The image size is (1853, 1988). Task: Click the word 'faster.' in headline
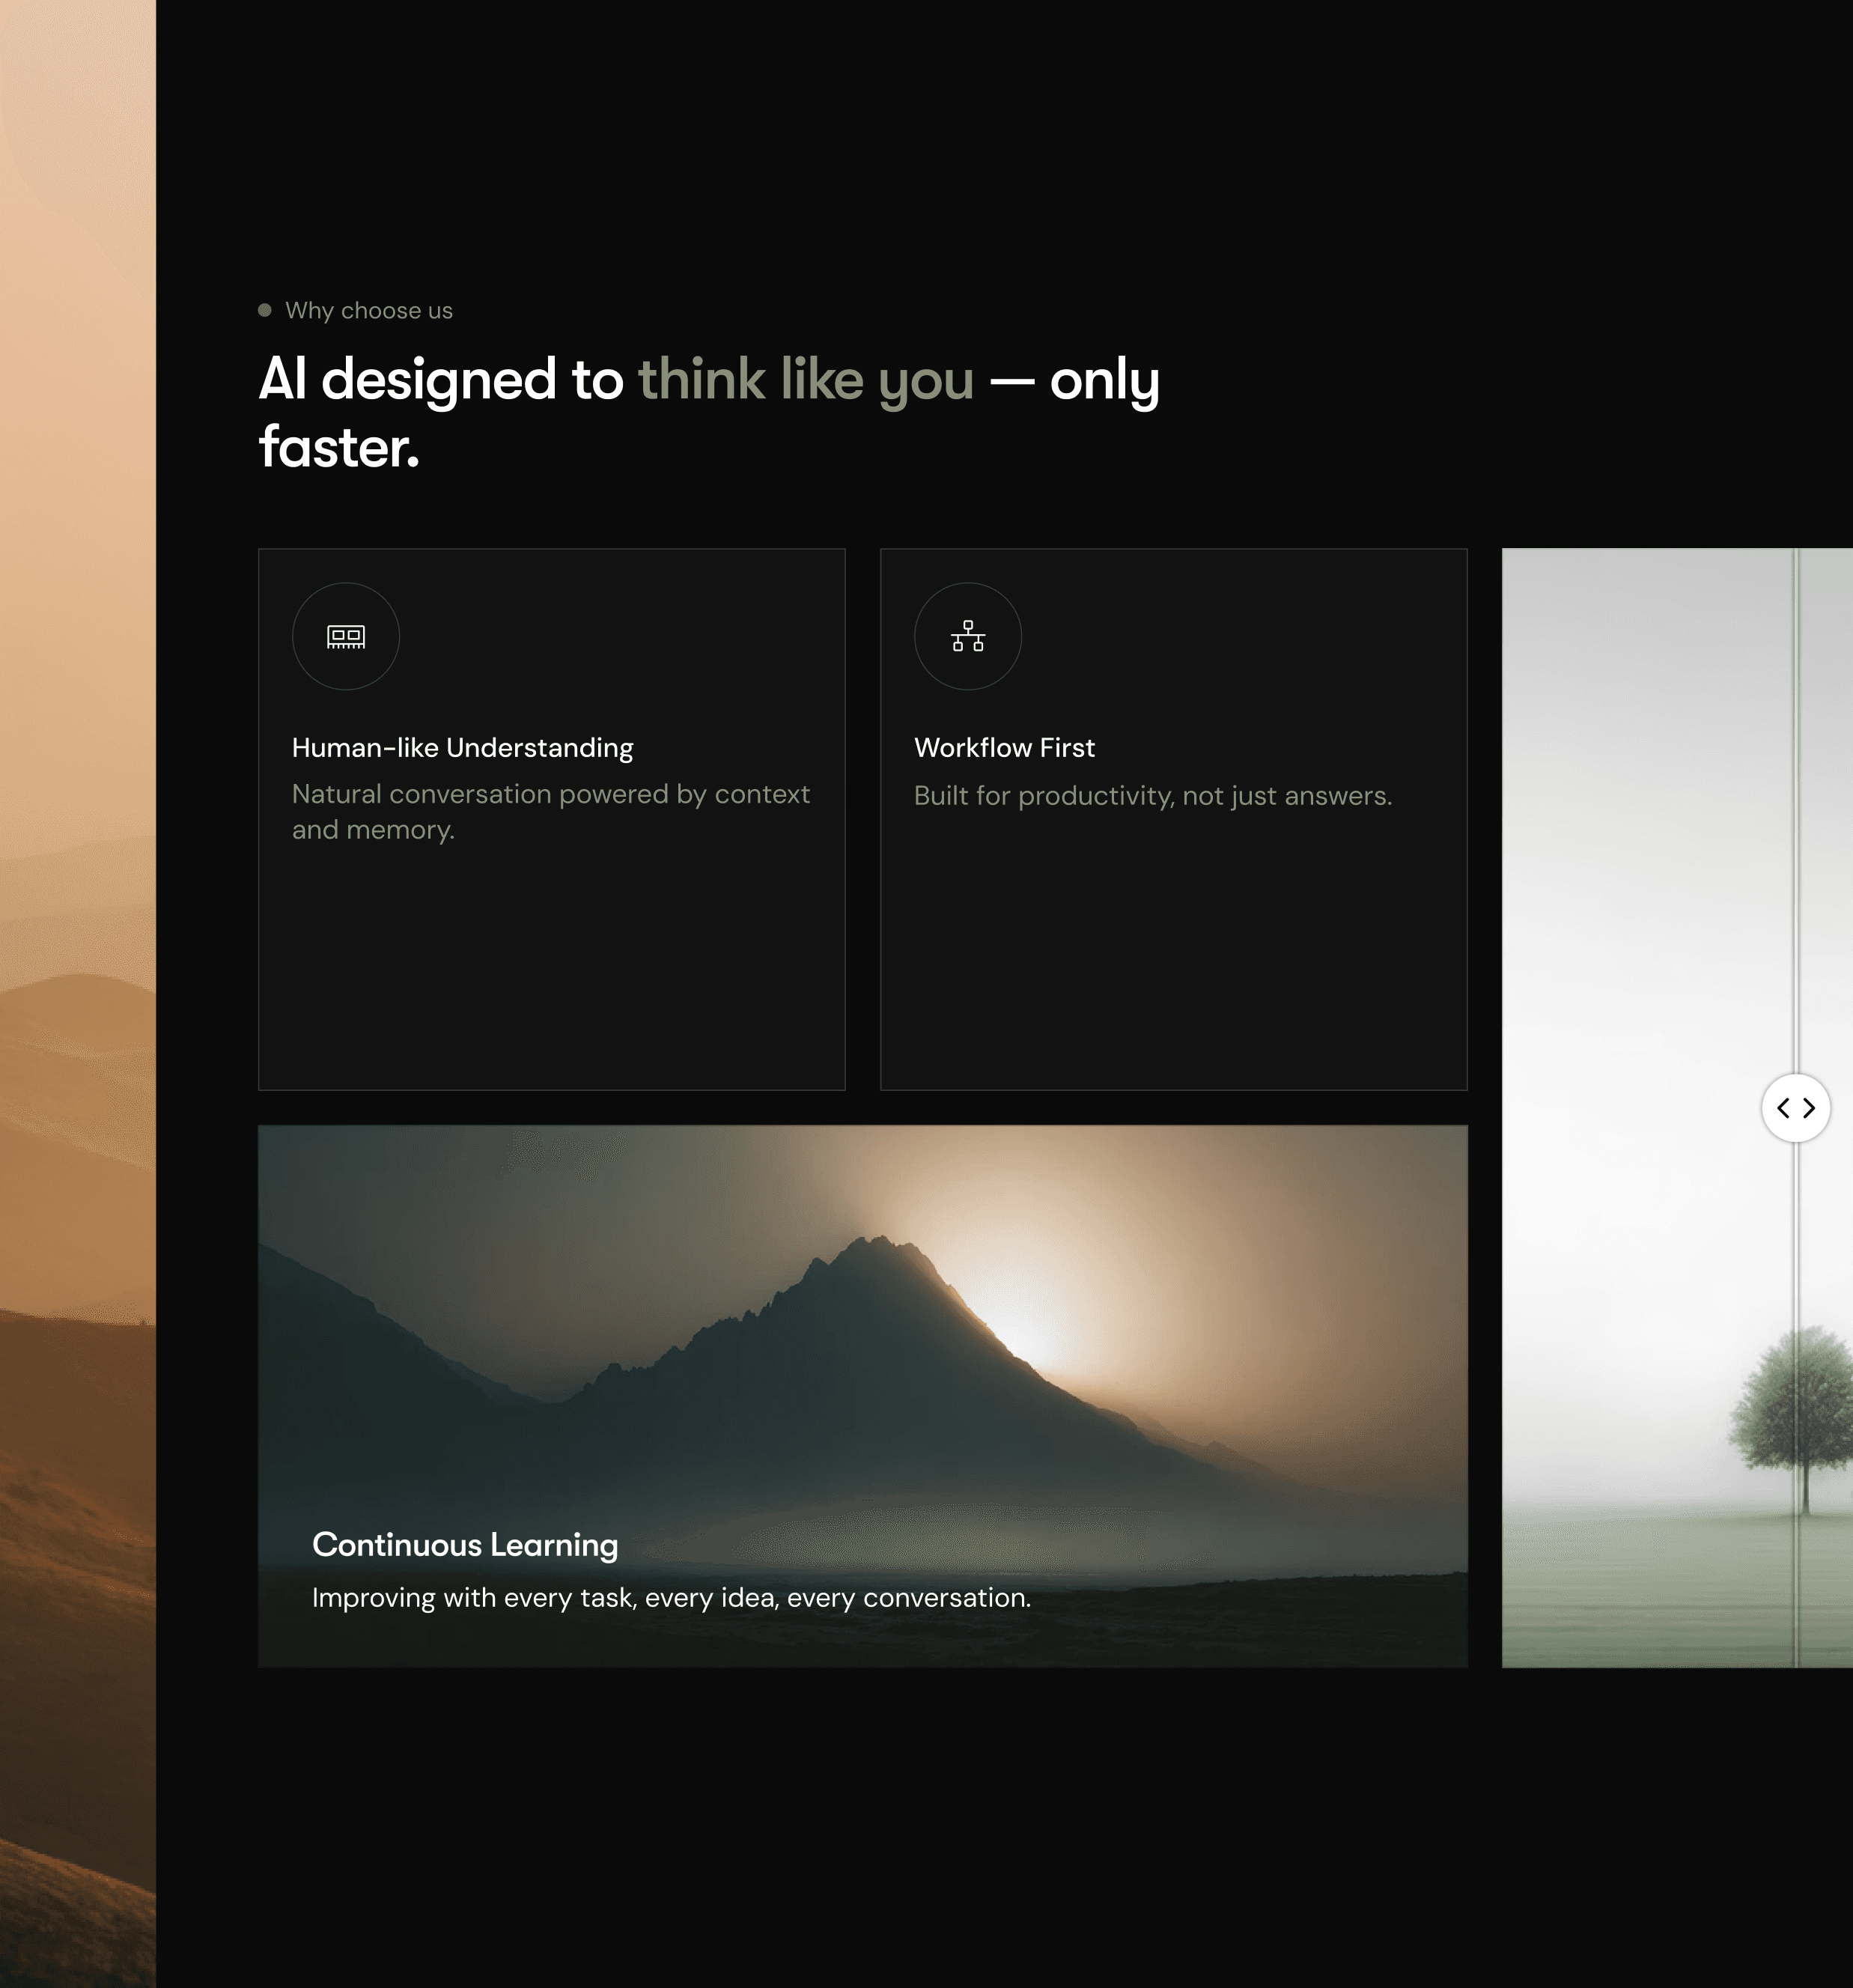(339, 448)
